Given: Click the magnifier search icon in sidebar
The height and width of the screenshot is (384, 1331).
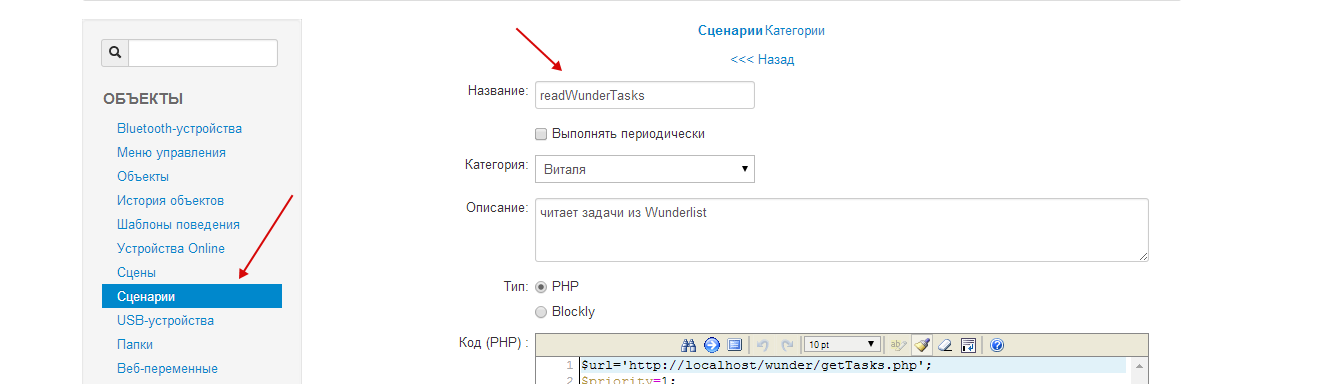Looking at the screenshot, I should tap(115, 53).
